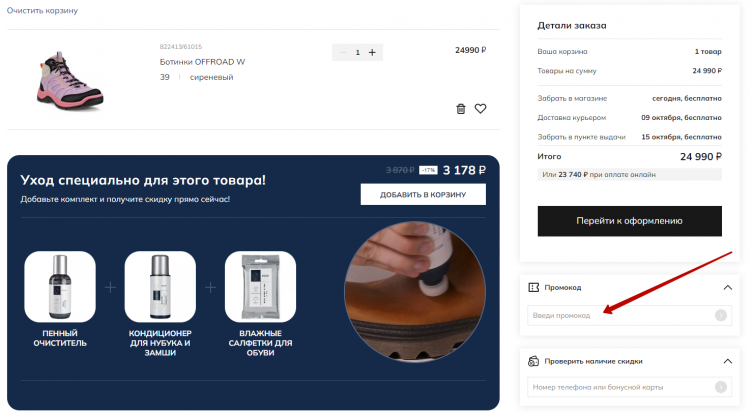Click the ВЛАЖНЫЕ САЛФЕТКИ ДЛЯ ОБУВИ caption
Image resolution: width=752 pixels, height=418 pixels.
[x=260, y=343]
